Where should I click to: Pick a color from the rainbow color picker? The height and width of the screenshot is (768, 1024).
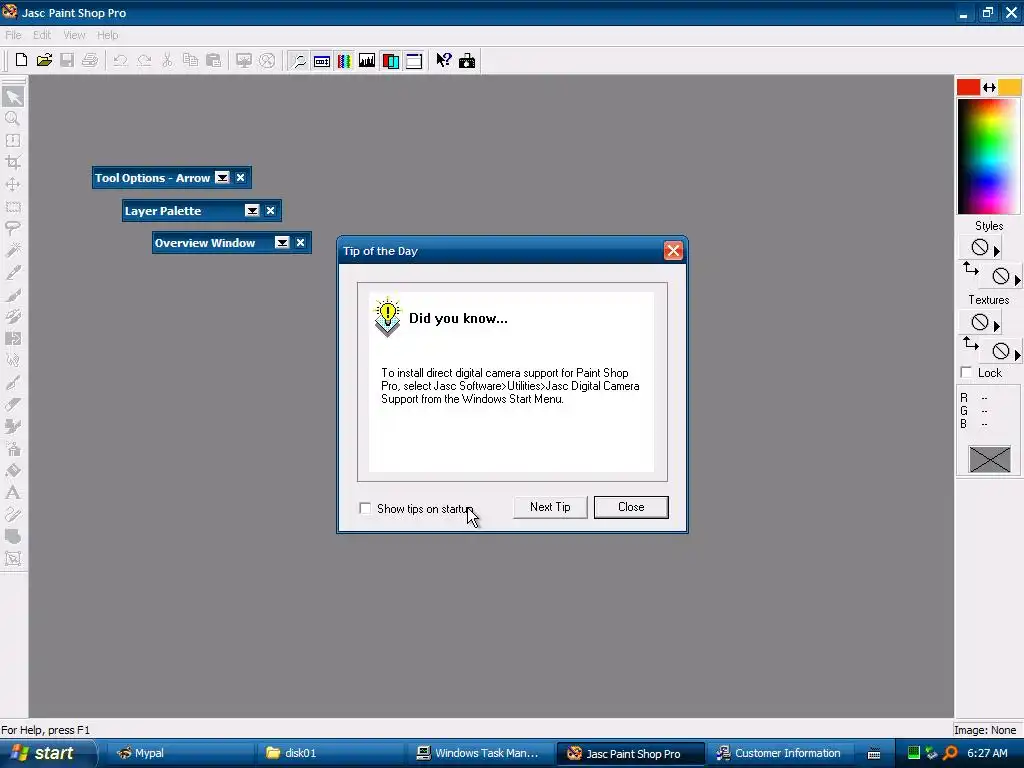(988, 156)
